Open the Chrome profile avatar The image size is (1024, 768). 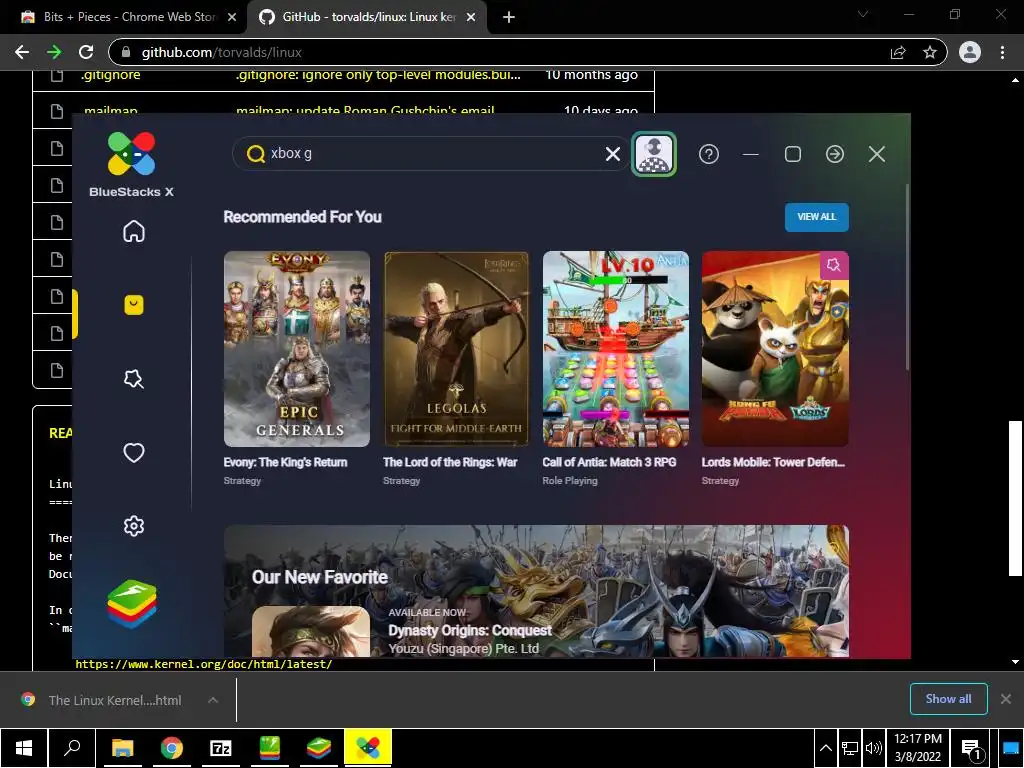[970, 52]
